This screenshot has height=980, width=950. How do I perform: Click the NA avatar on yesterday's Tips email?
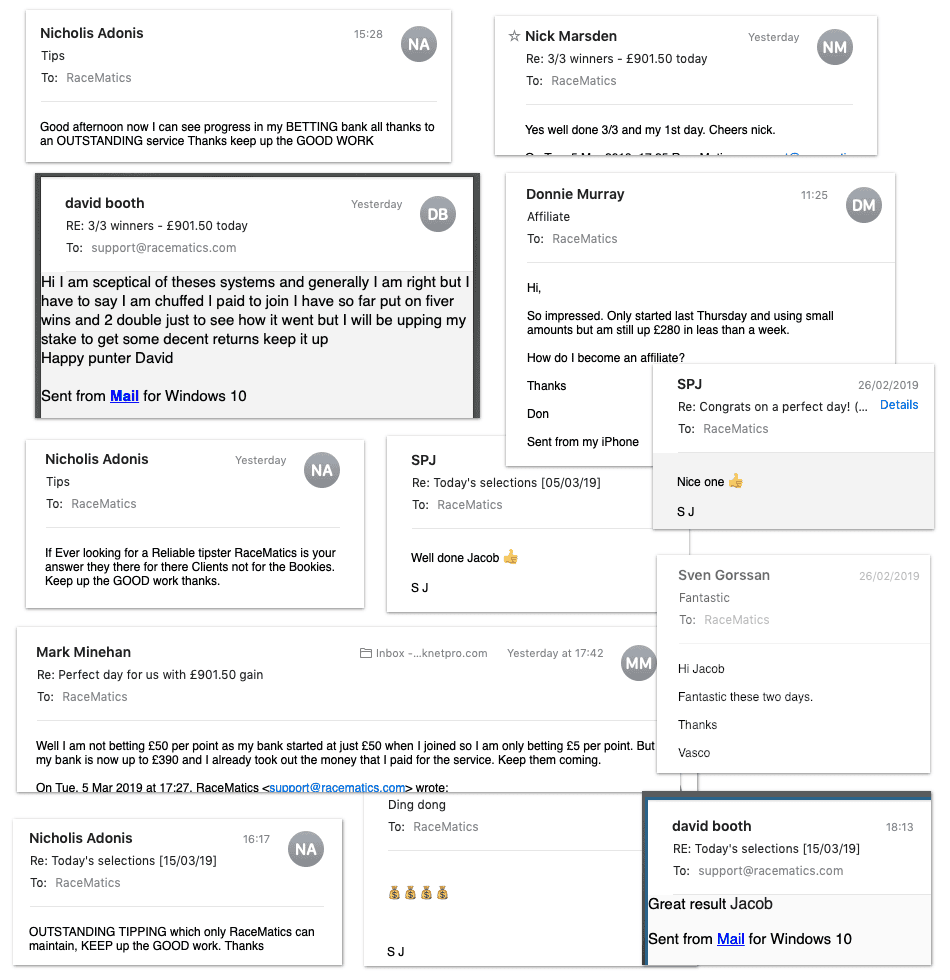coord(323,470)
